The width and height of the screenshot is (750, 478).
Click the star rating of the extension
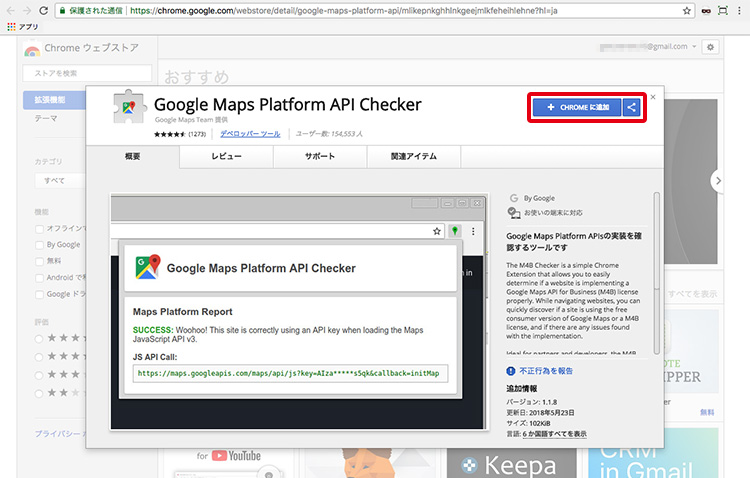click(x=169, y=134)
